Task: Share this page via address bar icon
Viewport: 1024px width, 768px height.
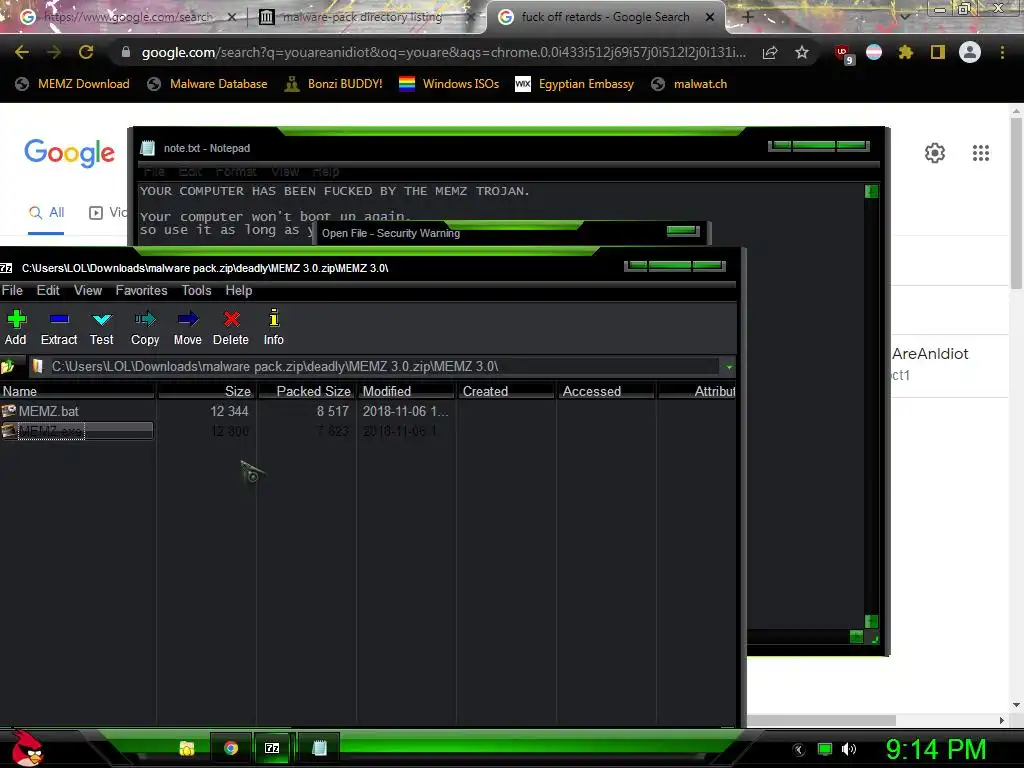Action: [770, 53]
